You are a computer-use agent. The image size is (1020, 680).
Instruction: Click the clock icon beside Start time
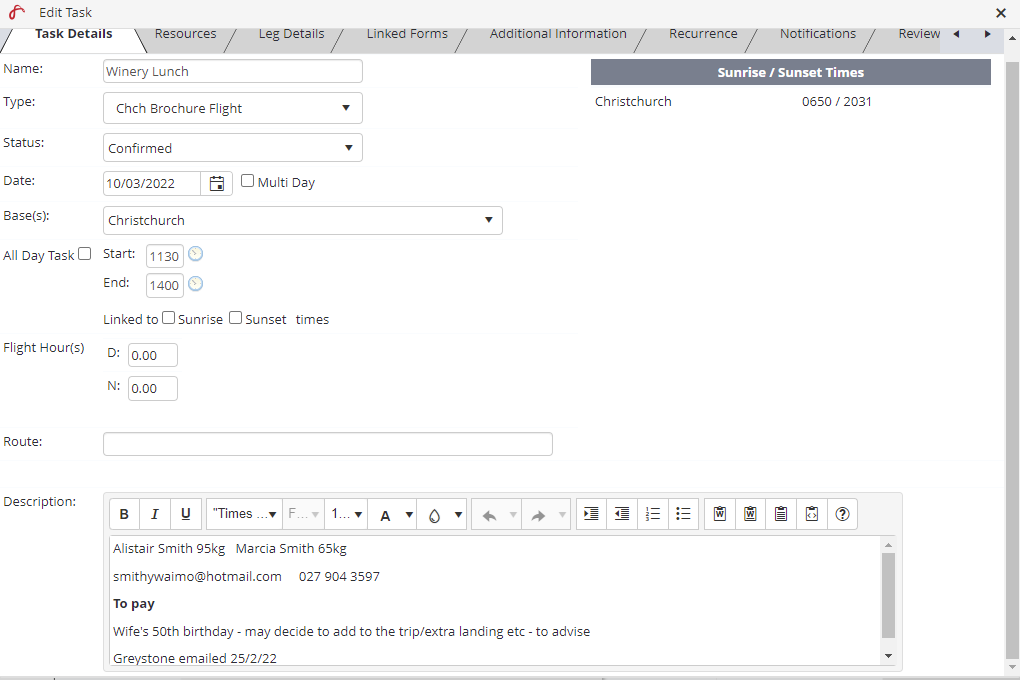click(196, 254)
